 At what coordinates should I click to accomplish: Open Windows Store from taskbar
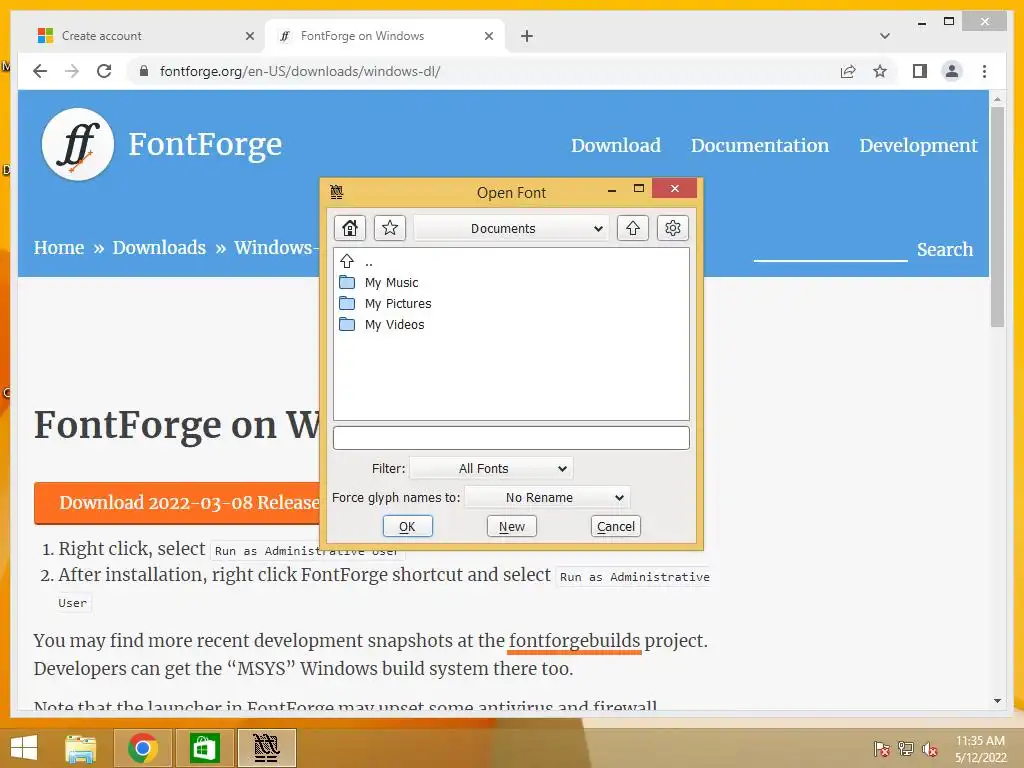pos(204,748)
